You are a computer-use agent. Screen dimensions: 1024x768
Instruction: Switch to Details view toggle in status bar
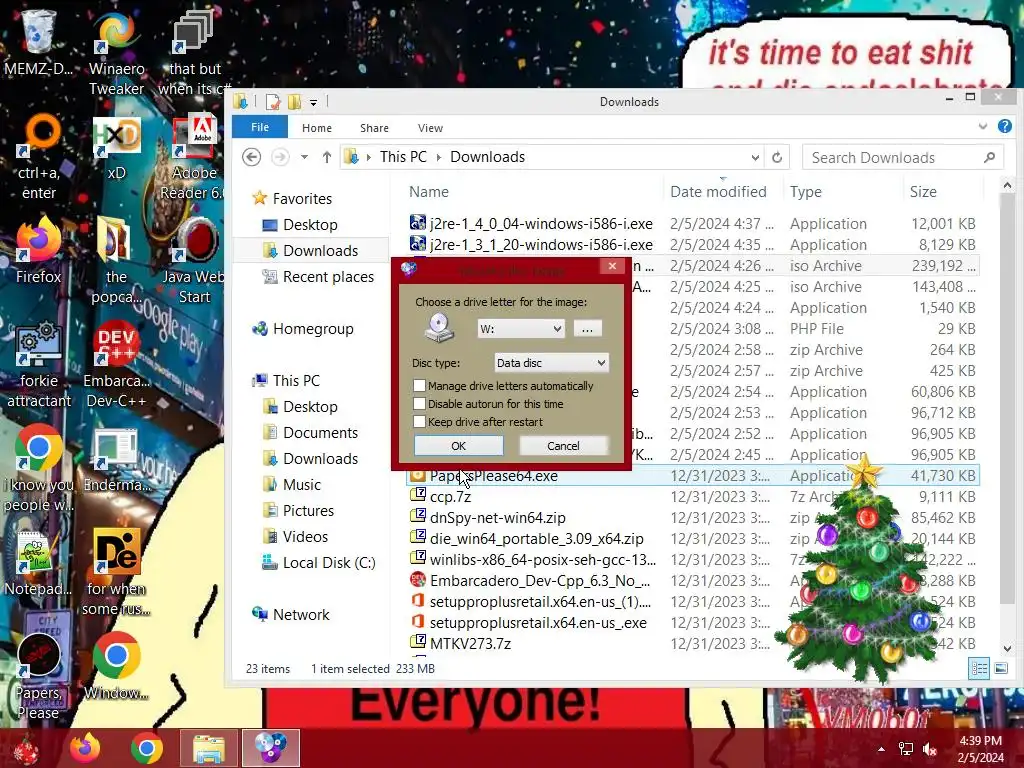tap(979, 669)
